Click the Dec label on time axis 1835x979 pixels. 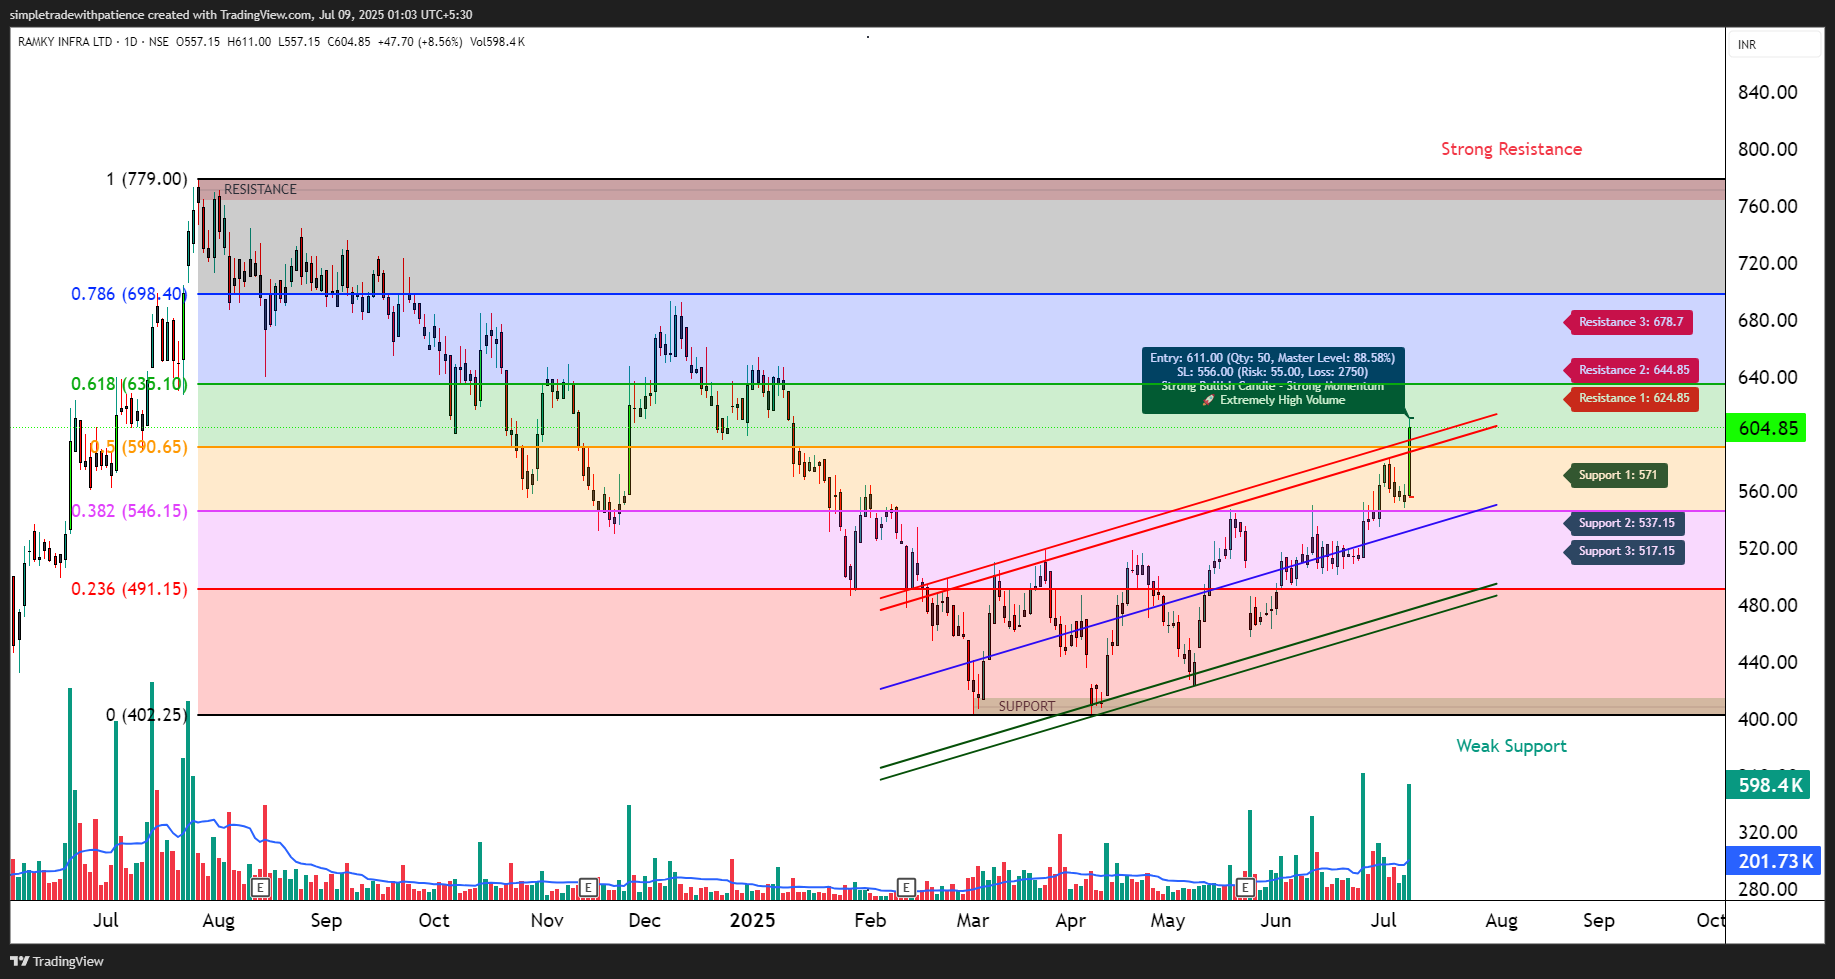(644, 920)
